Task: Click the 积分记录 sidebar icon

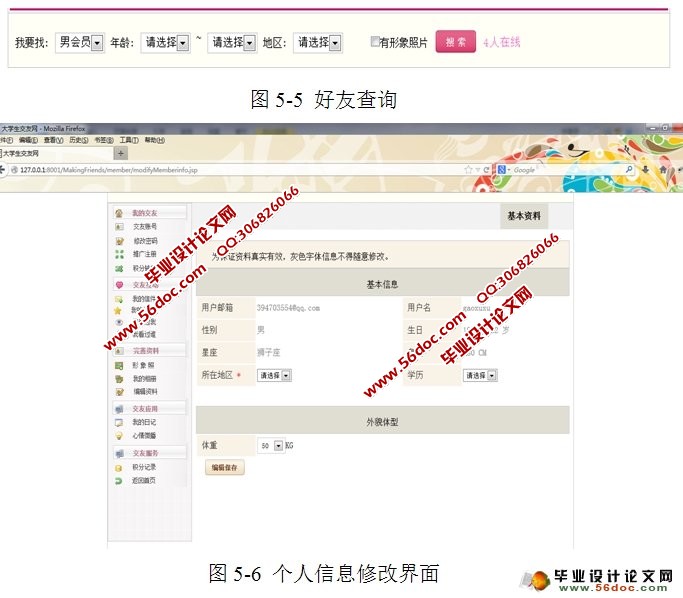Action: (x=119, y=467)
